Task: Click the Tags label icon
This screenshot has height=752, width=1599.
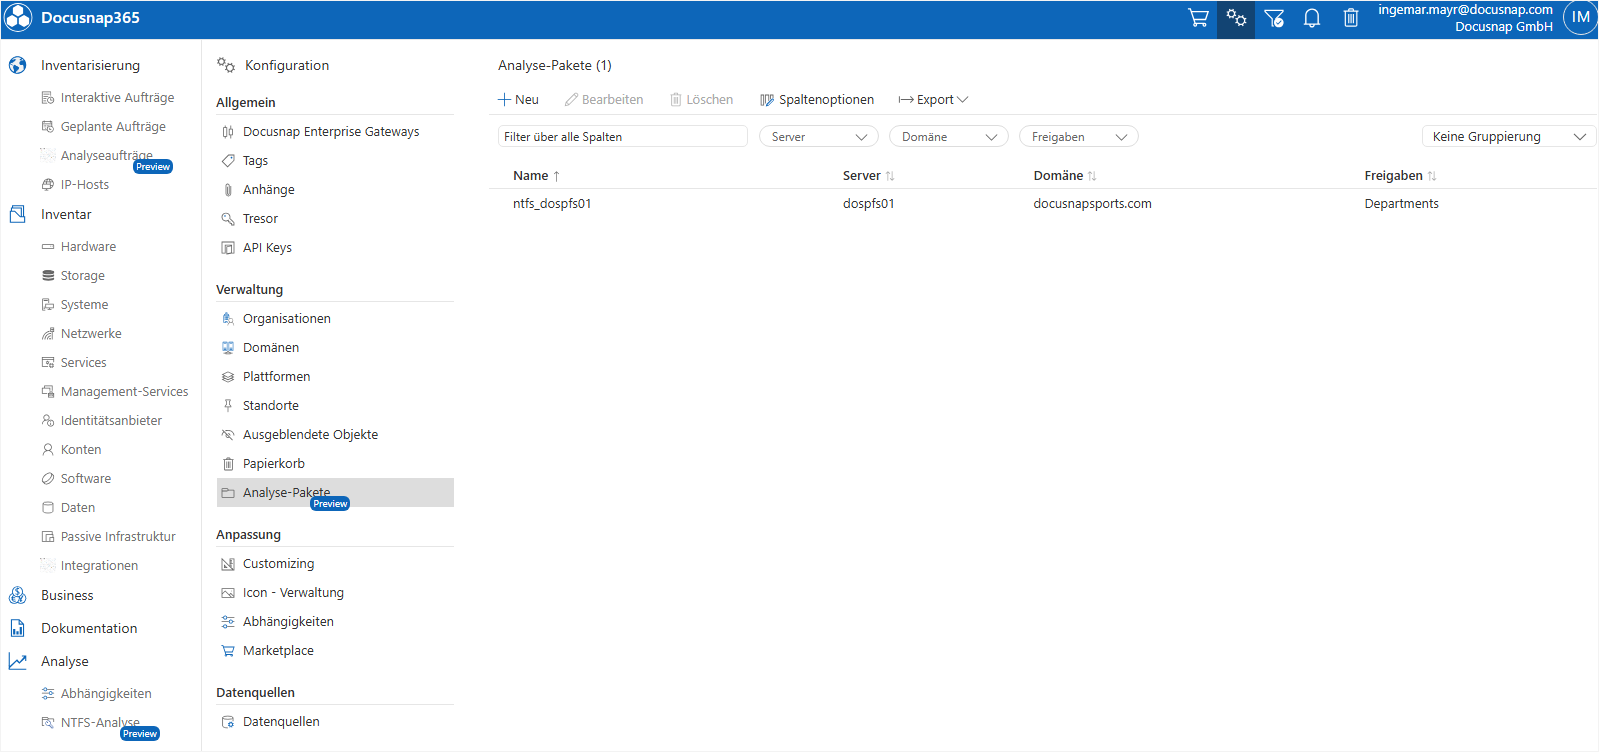Action: tap(228, 161)
